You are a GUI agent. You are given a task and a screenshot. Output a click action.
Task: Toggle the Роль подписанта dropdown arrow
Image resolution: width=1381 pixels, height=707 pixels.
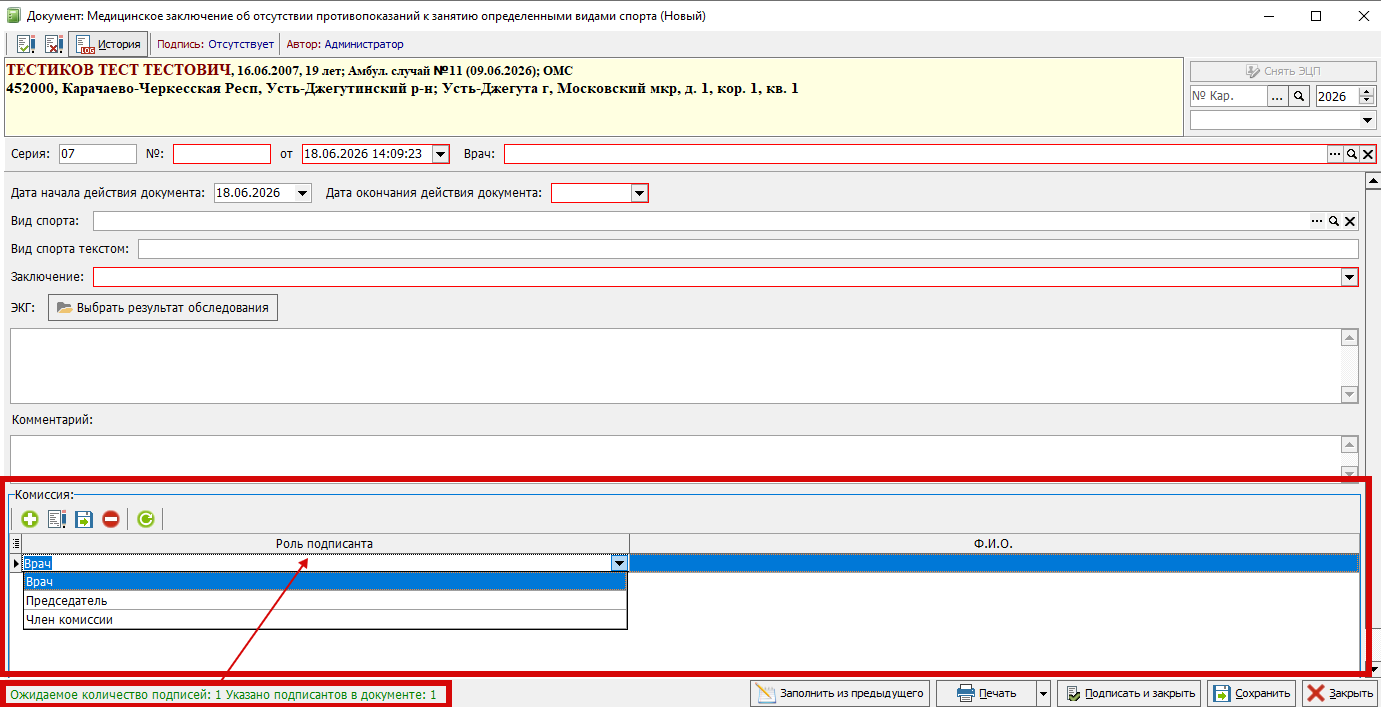click(x=618, y=563)
